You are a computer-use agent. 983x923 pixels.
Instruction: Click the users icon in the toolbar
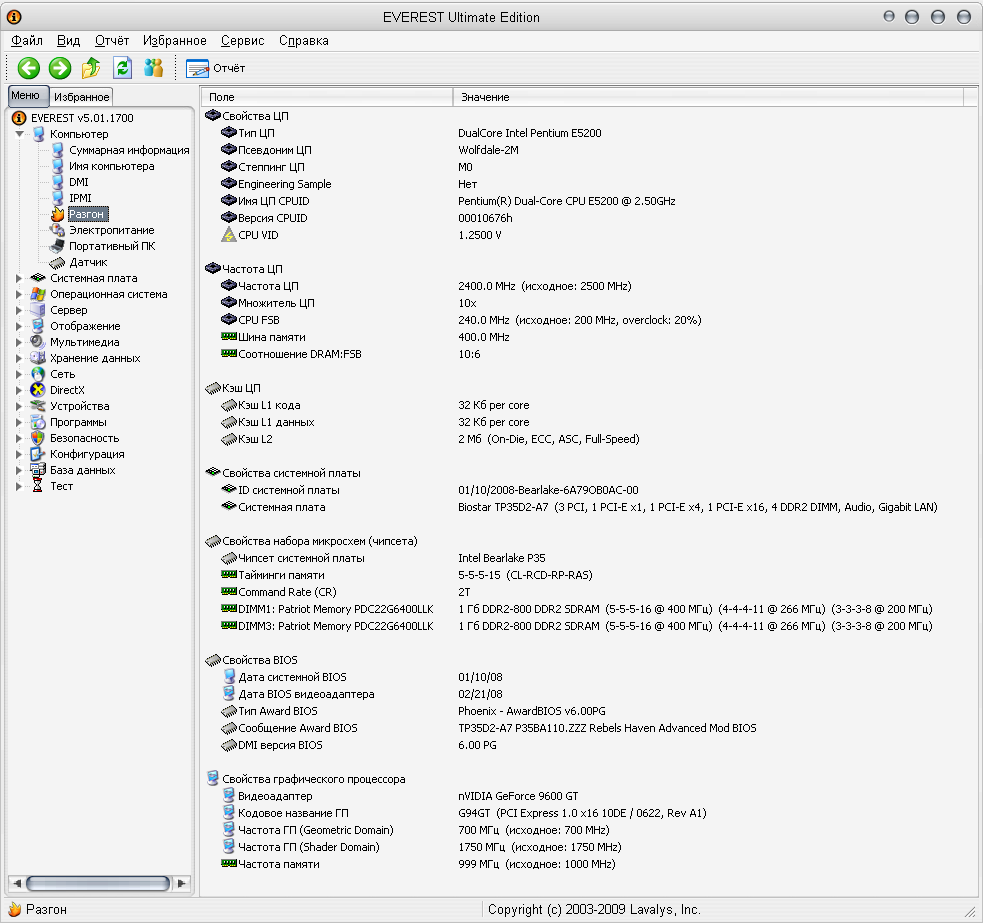[x=154, y=68]
